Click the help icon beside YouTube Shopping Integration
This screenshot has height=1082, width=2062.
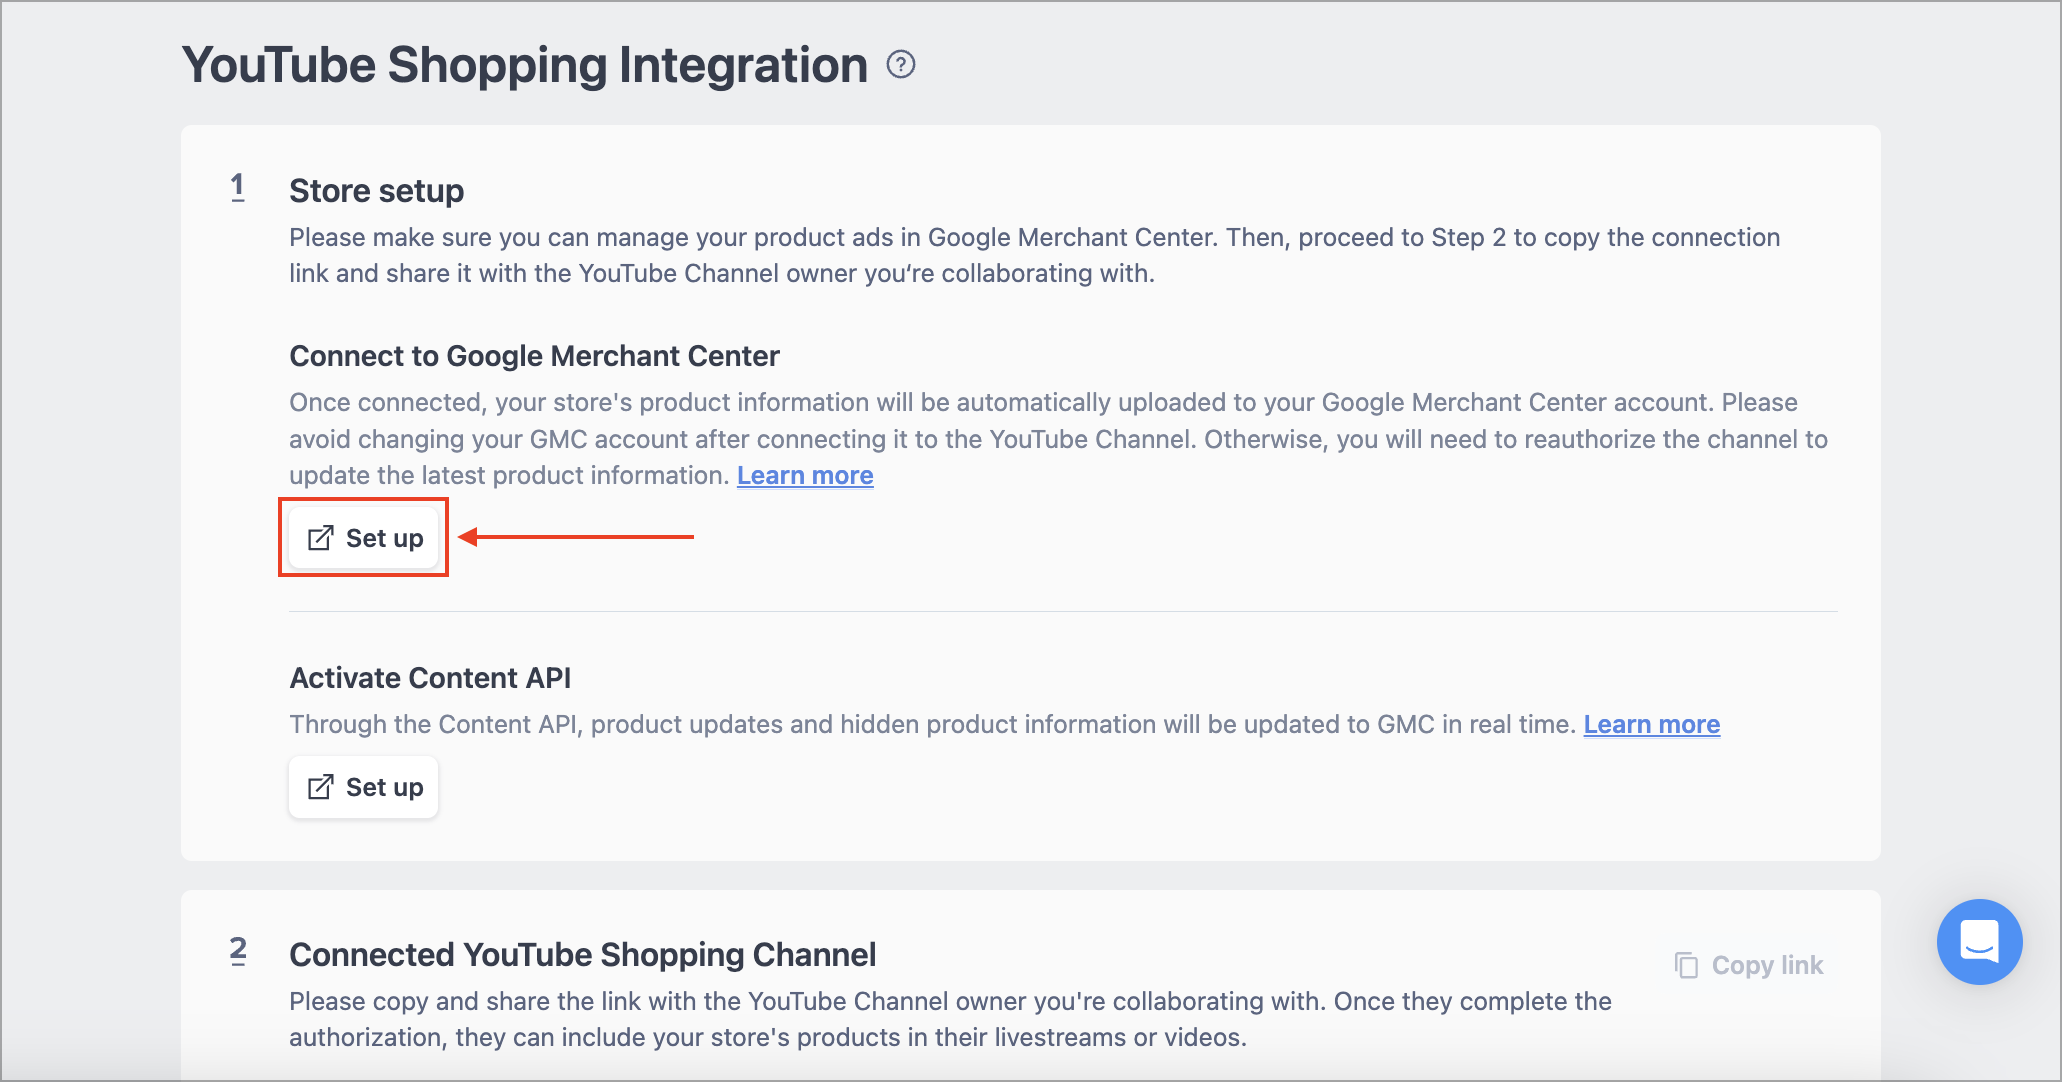pos(901,65)
